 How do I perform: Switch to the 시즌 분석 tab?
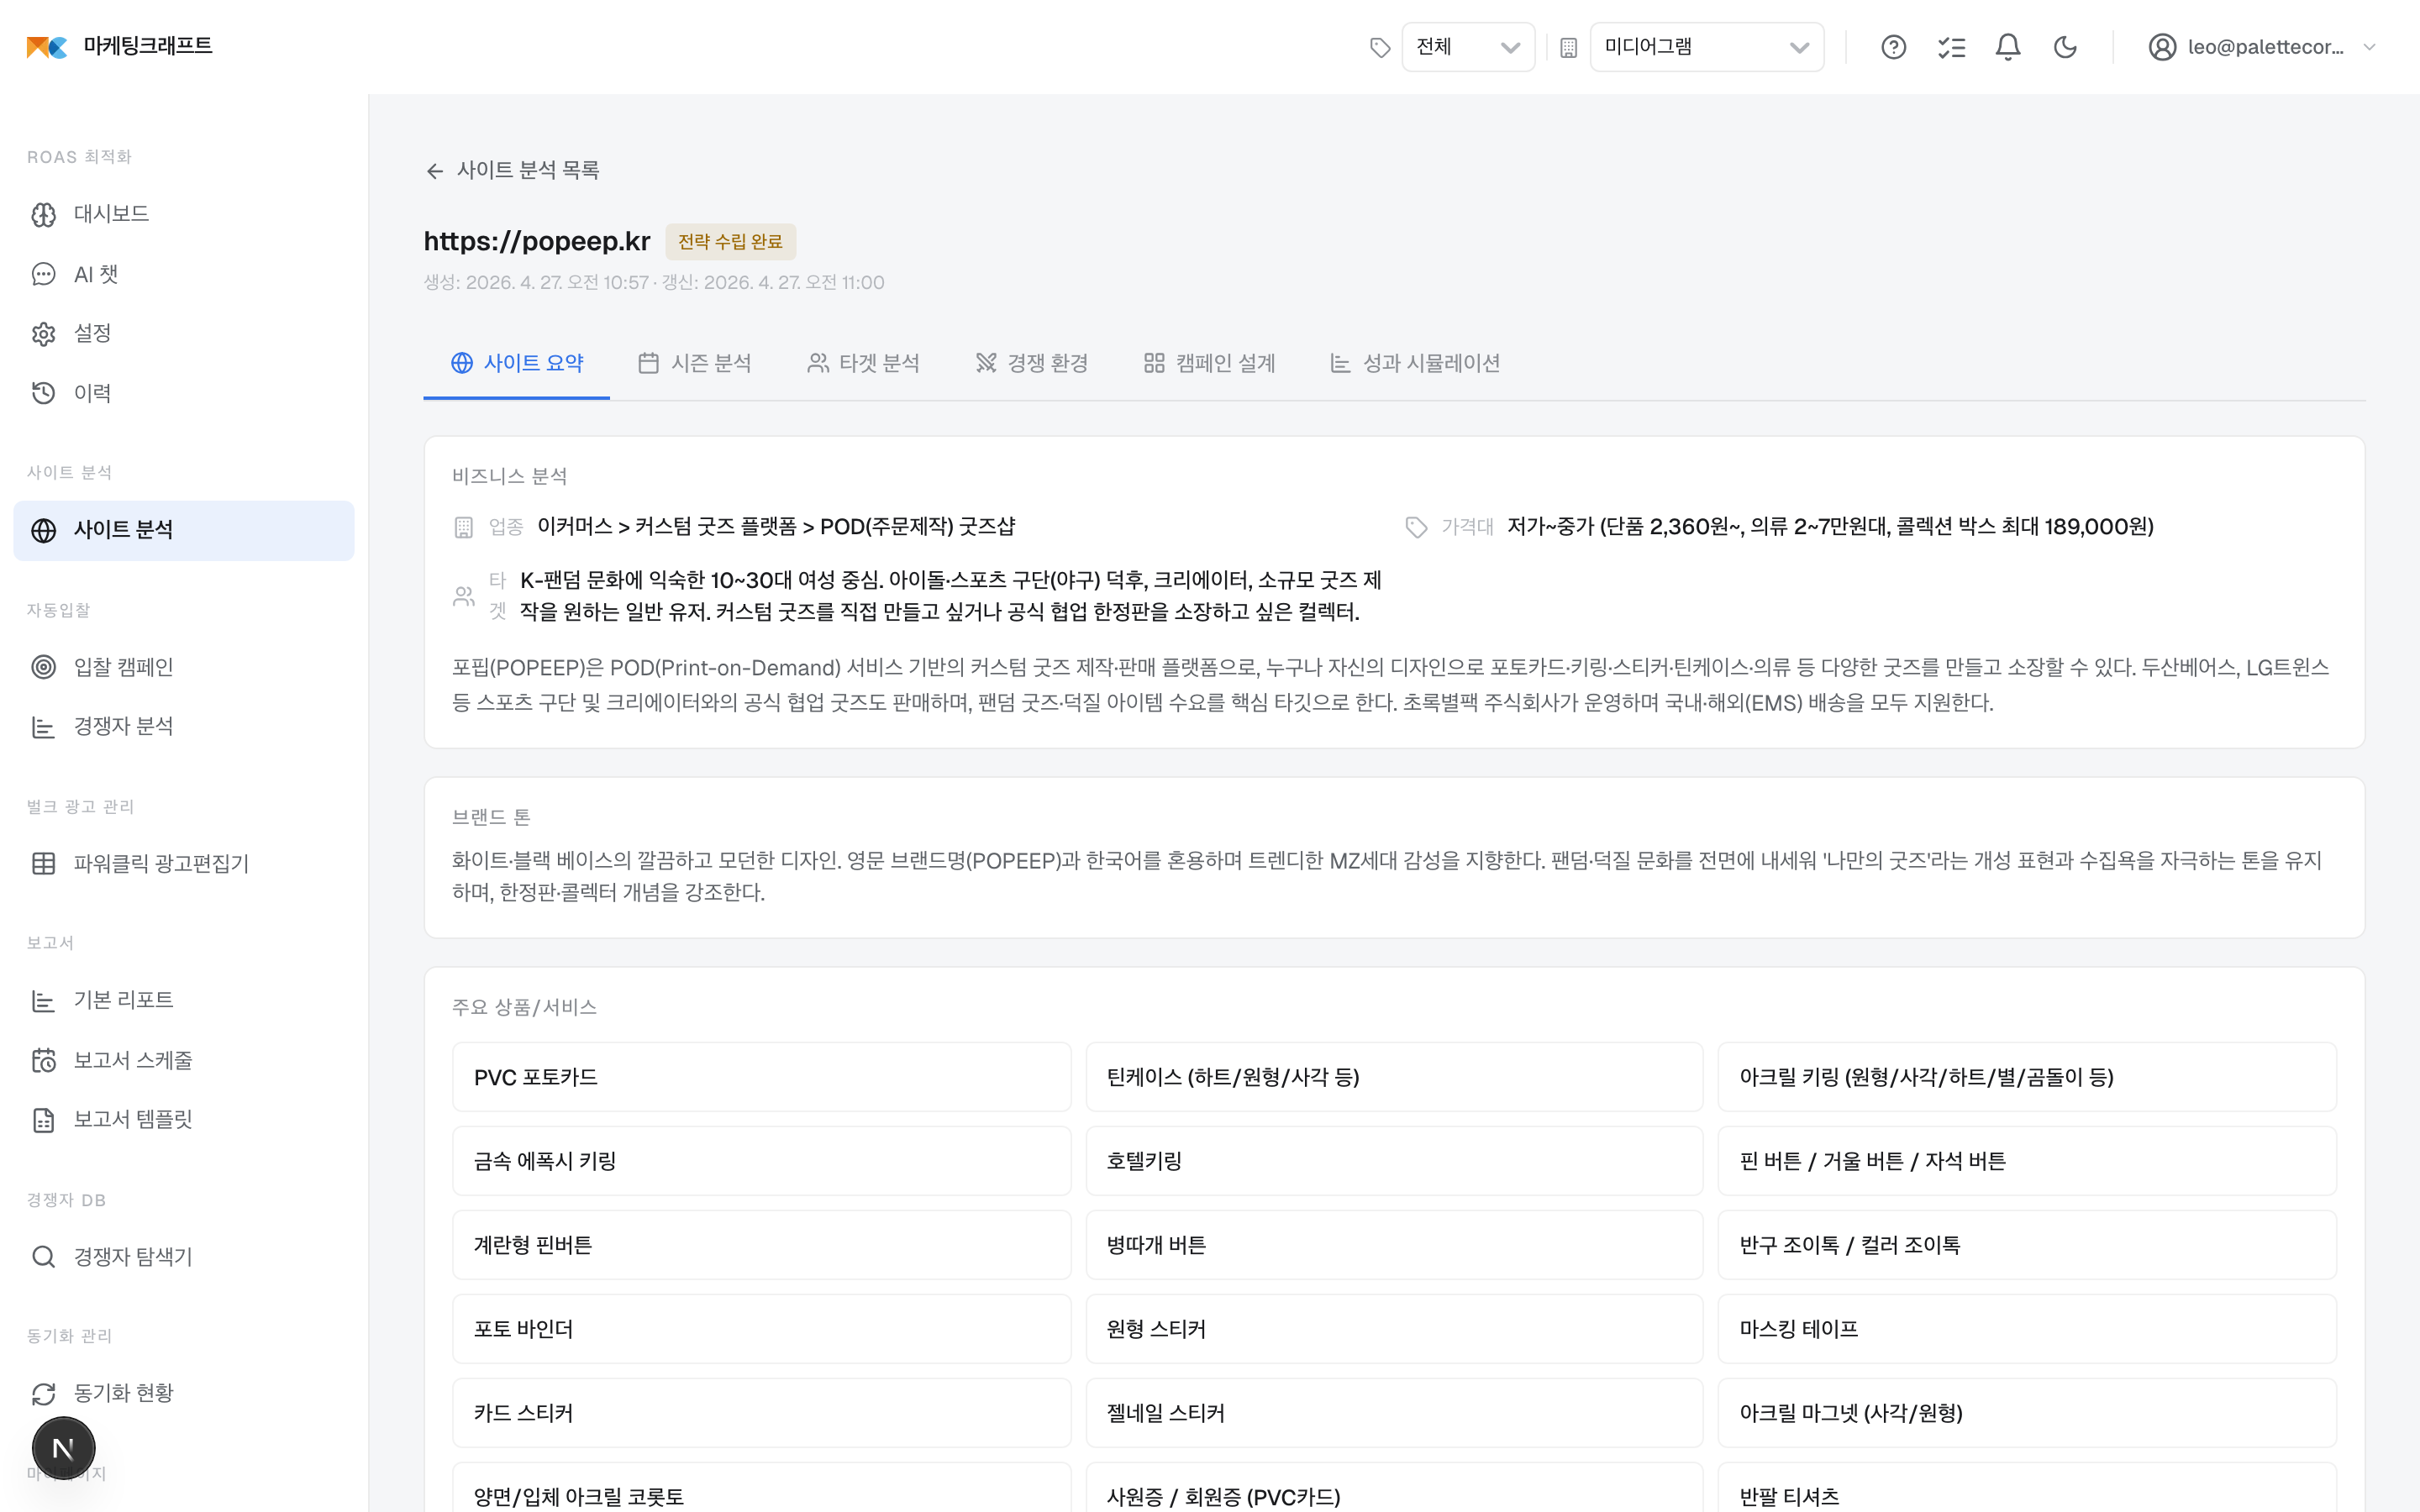[x=694, y=363]
